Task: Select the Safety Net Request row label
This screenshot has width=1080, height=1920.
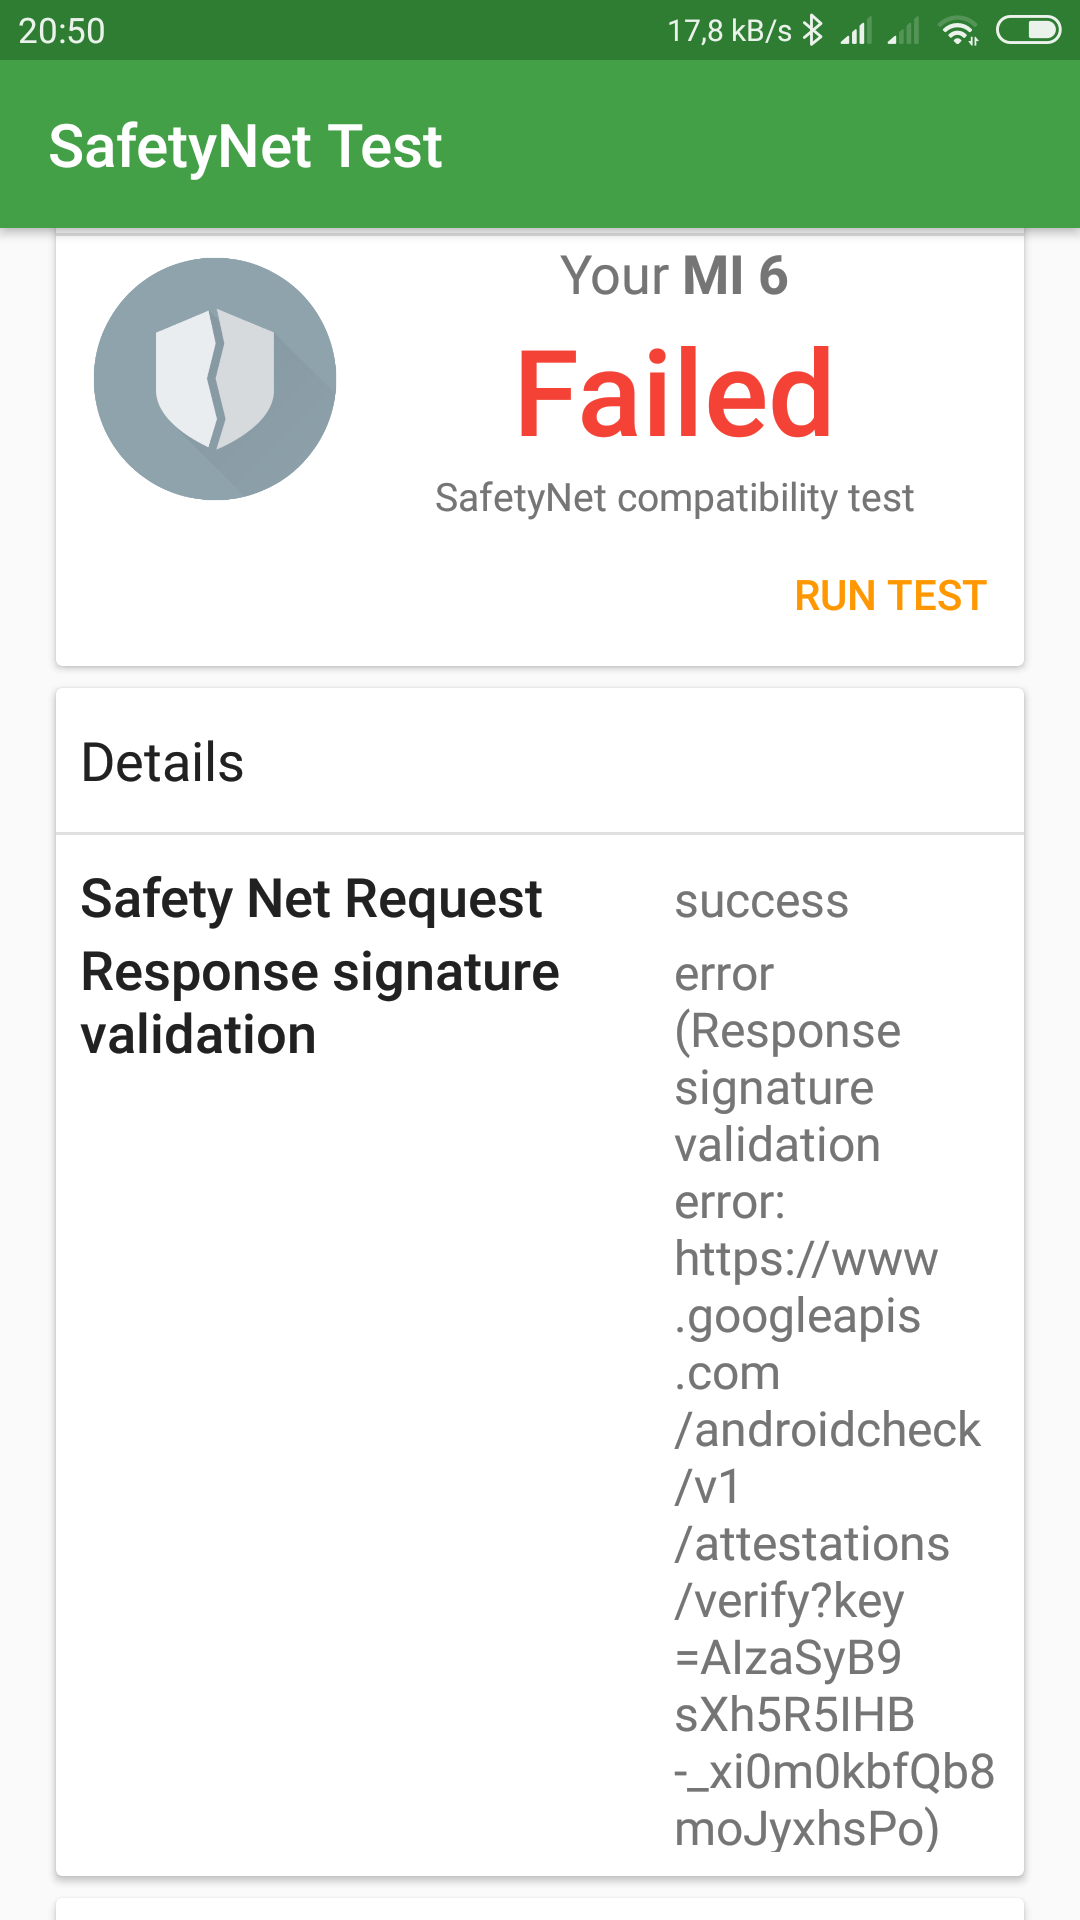Action: click(311, 898)
